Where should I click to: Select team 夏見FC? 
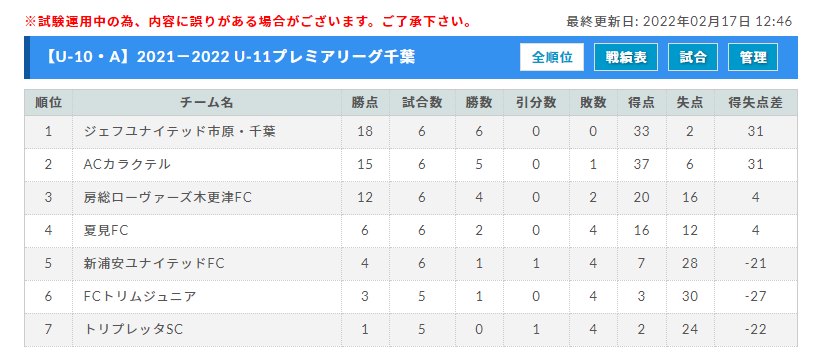pyautogui.click(x=106, y=230)
